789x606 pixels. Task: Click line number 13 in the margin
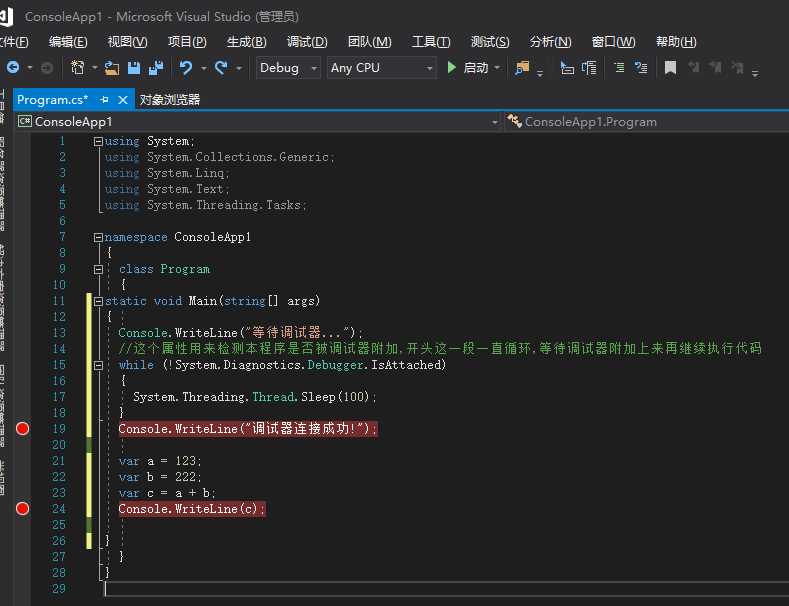pos(59,333)
